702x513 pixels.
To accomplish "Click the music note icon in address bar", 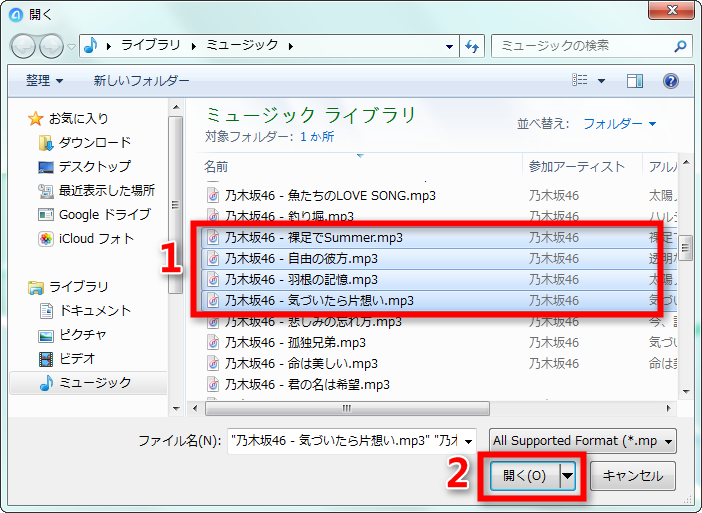I will click(91, 45).
